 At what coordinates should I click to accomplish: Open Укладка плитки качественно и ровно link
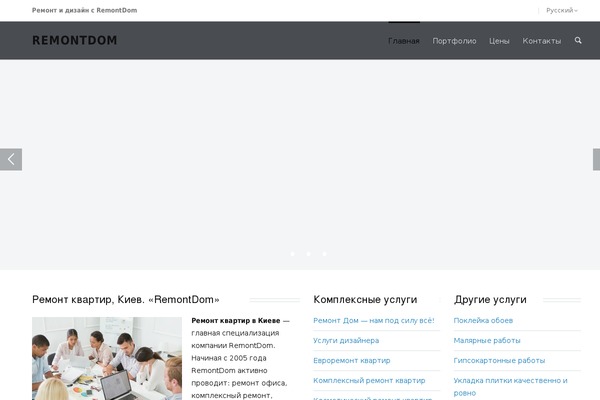tap(510, 387)
